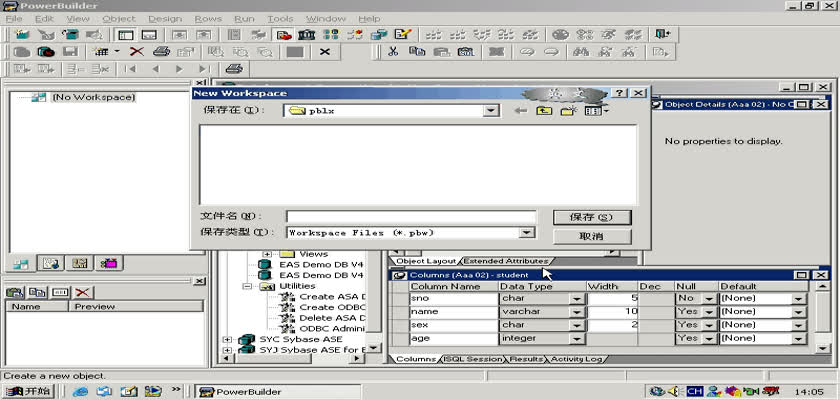Click the SQL camera icon in toolbar
The width and height of the screenshot is (840, 400).
pos(467,52)
